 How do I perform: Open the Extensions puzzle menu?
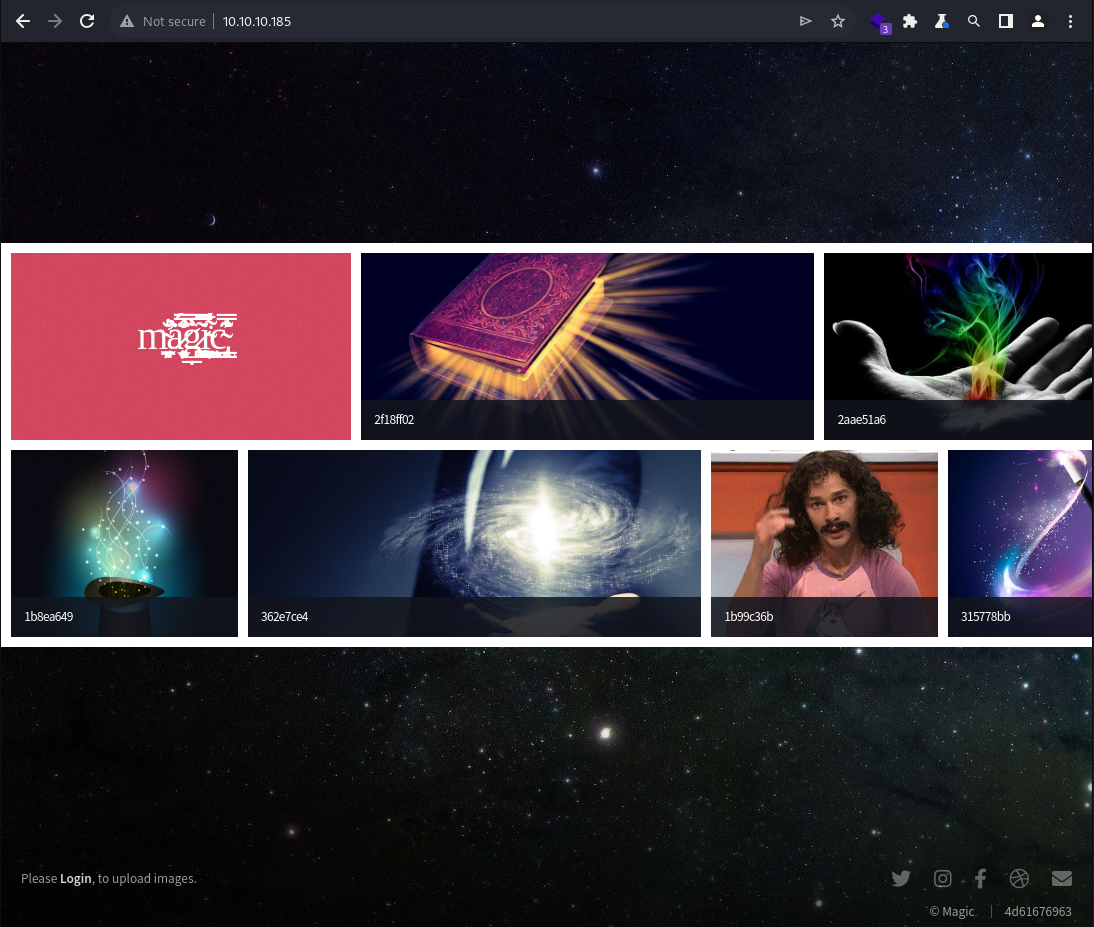tap(910, 21)
